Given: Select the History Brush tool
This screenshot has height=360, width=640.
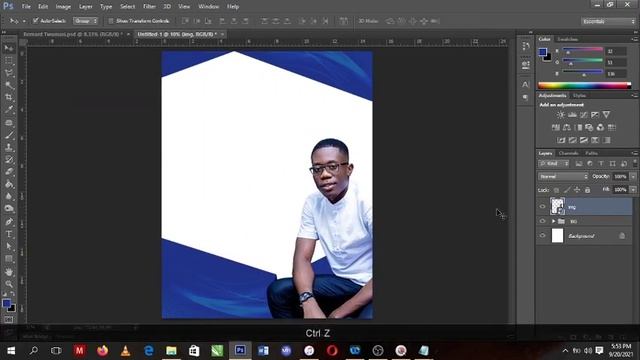Looking at the screenshot, I should 9,160.
